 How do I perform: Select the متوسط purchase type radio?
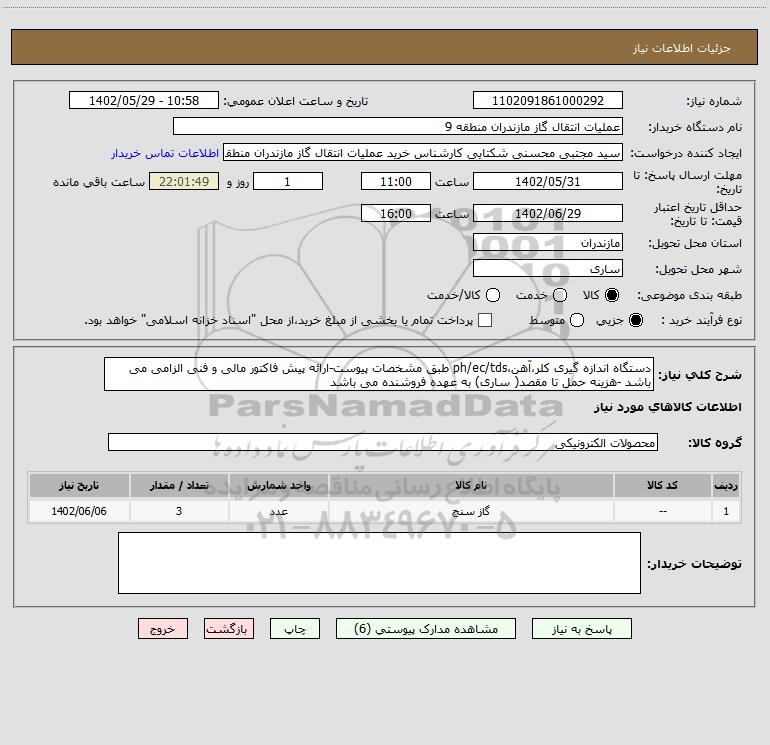click(577, 320)
